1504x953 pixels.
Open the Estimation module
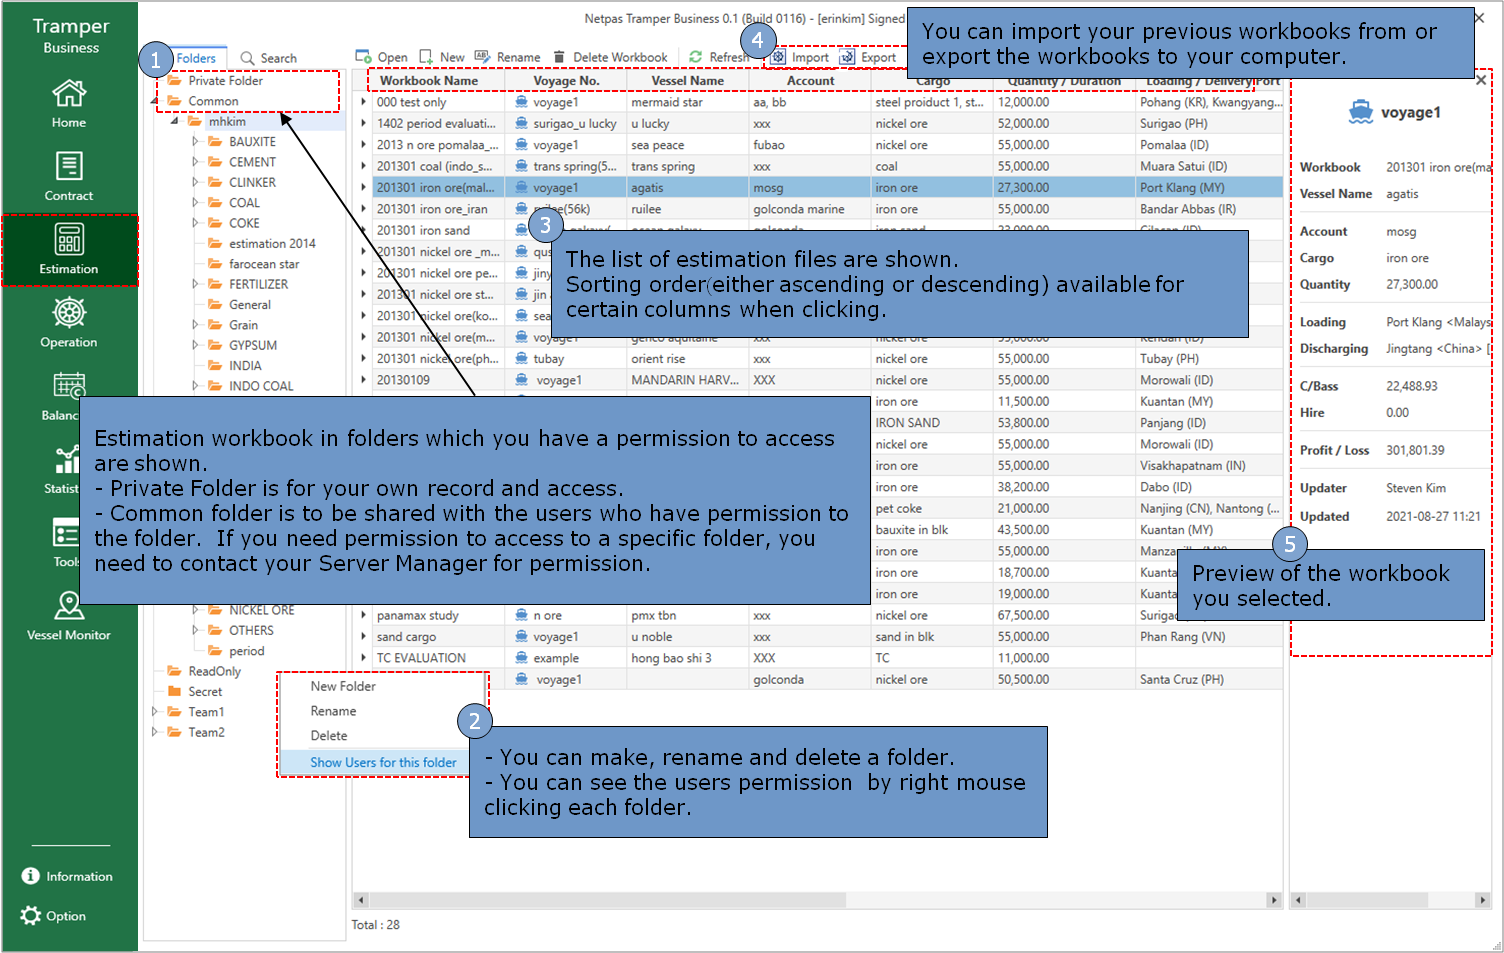point(69,250)
